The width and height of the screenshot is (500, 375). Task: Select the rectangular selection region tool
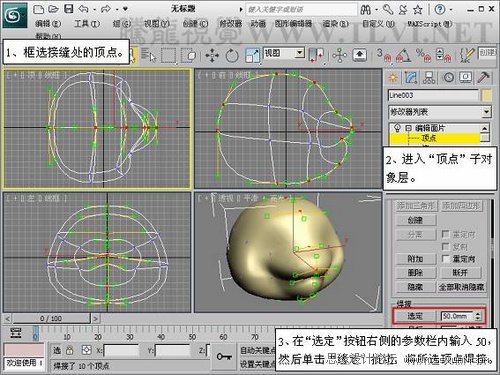click(x=168, y=55)
